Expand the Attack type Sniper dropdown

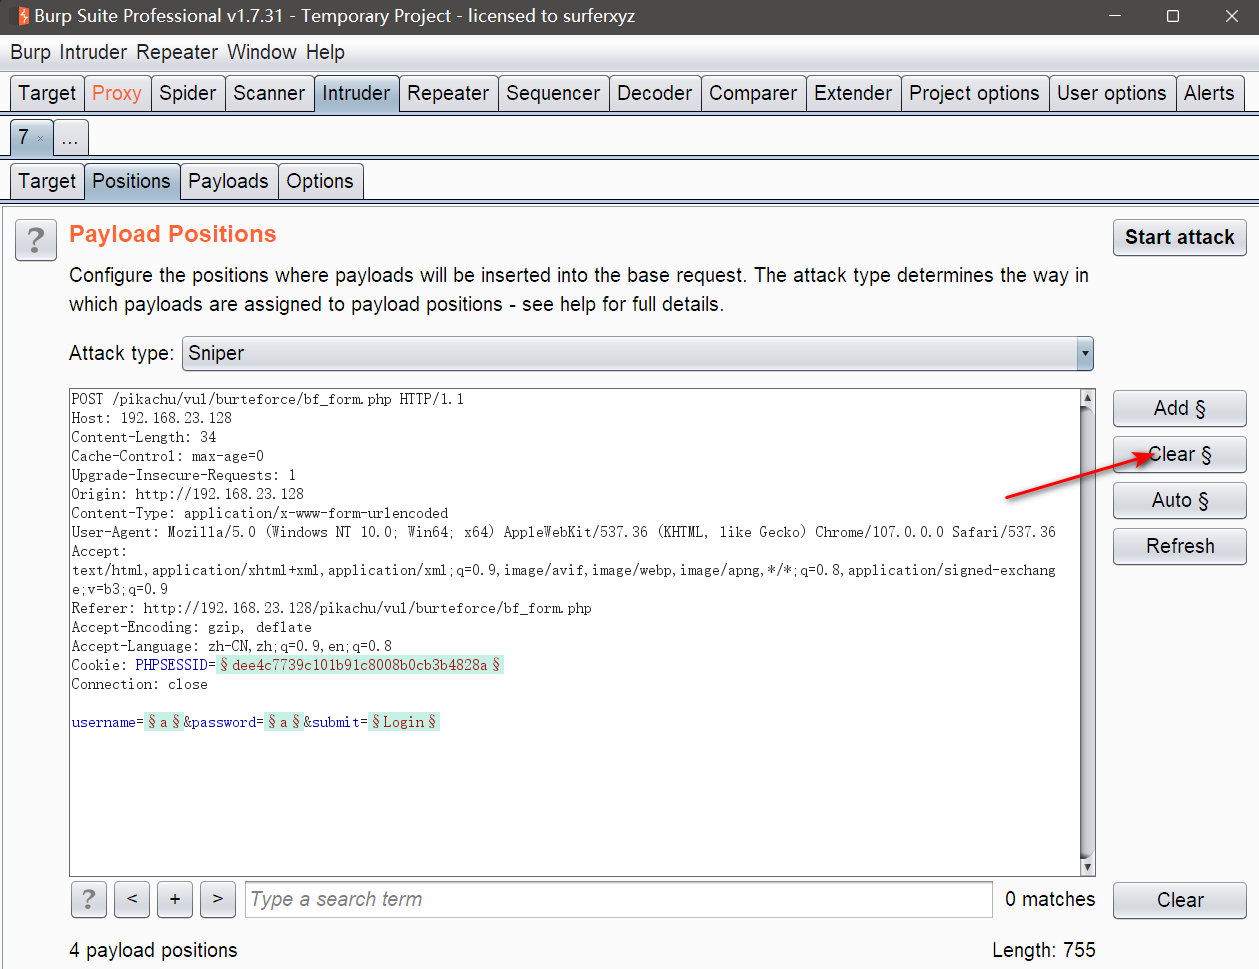(x=1084, y=353)
